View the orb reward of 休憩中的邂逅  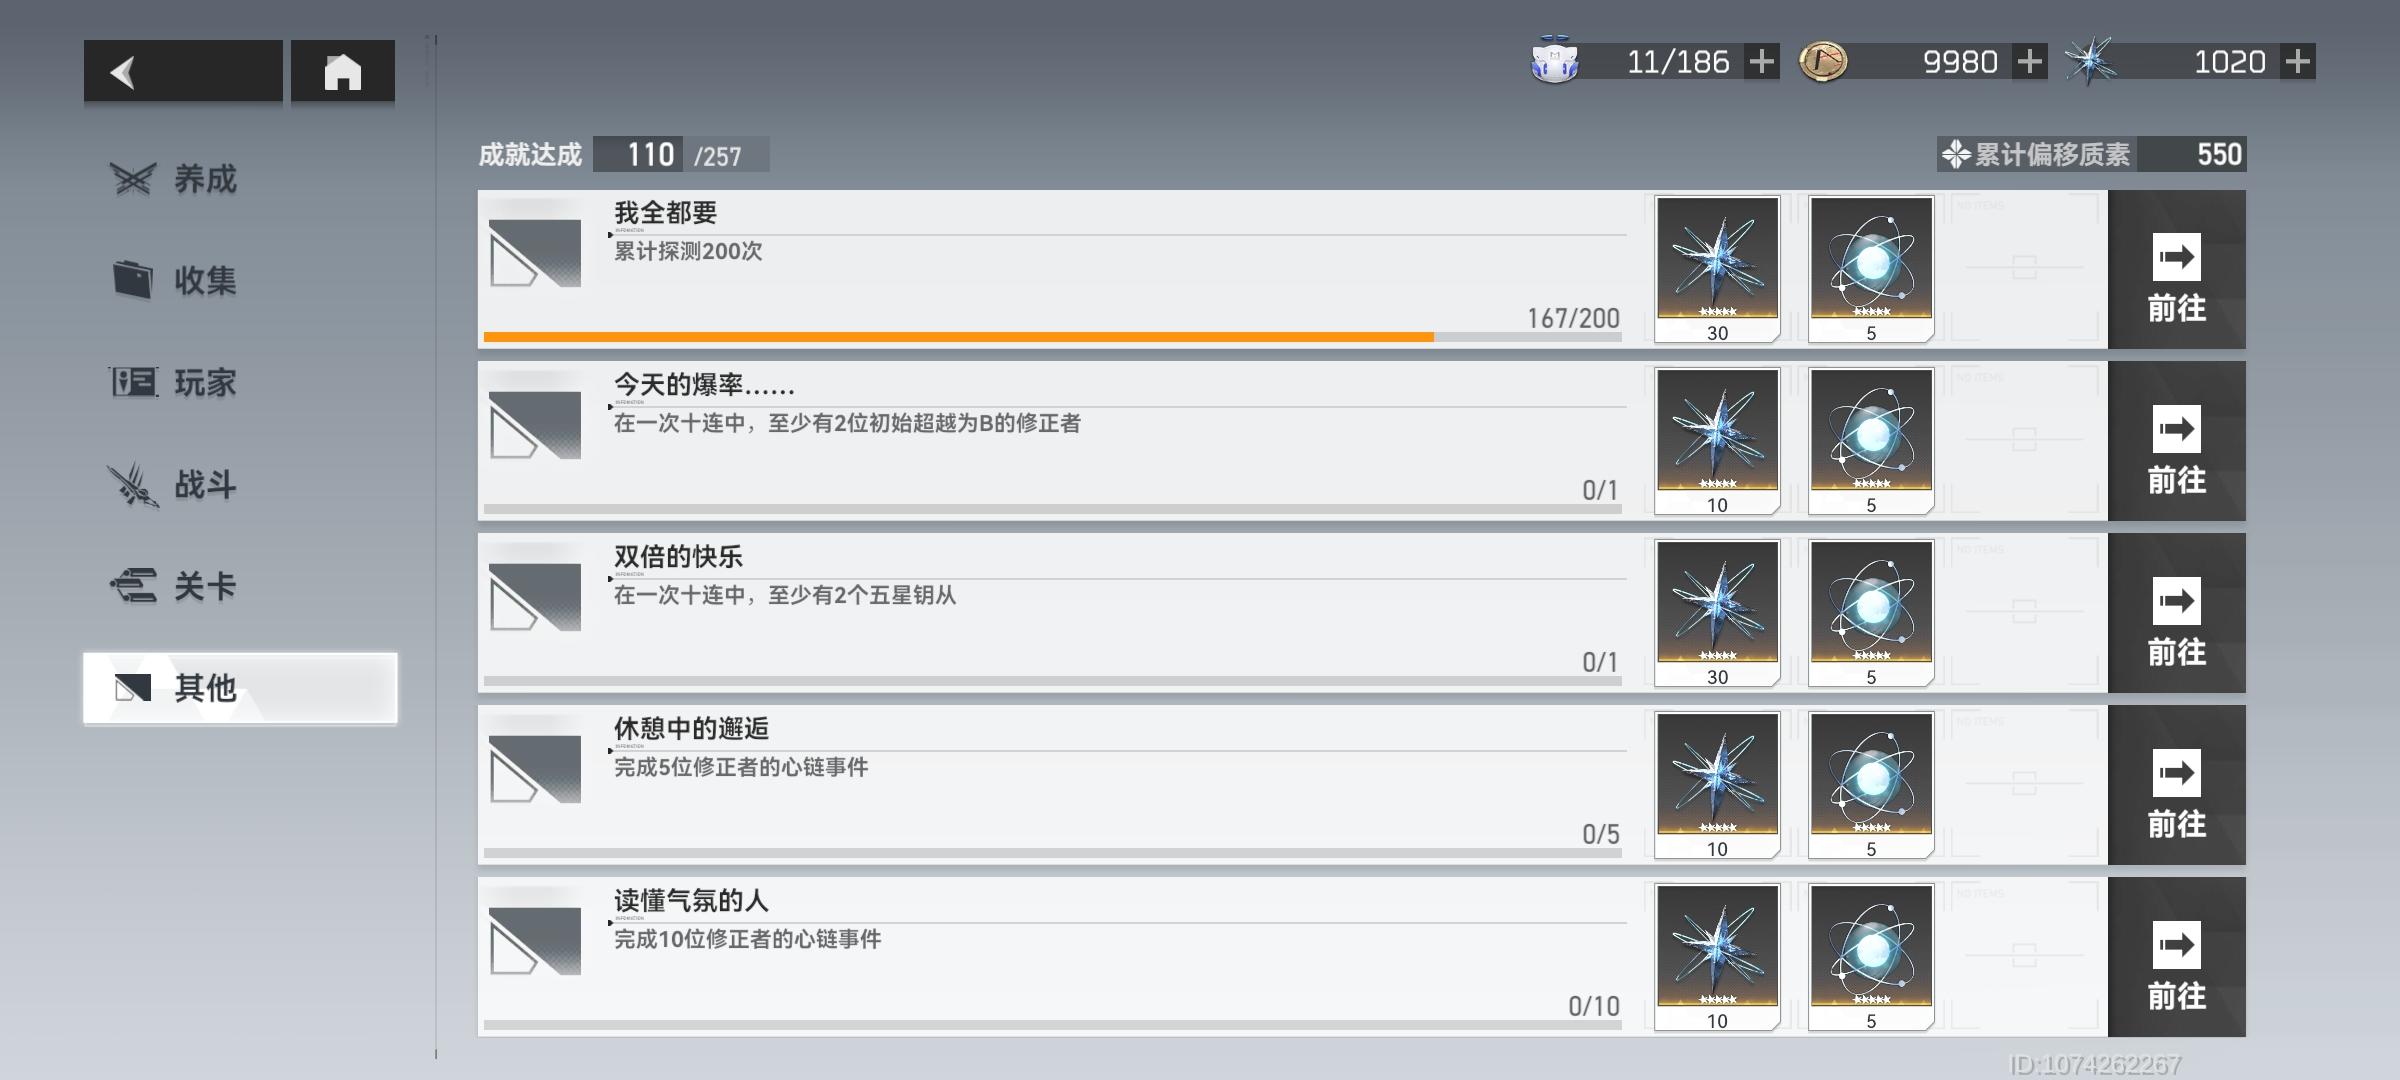tap(1871, 785)
